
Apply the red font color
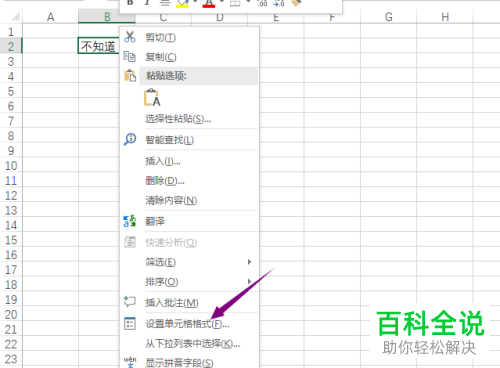209,3
